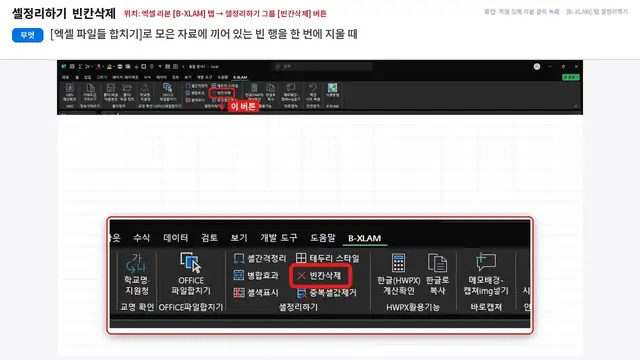Click the 교명 확인 group label in the enlarged ribbon
The height and width of the screenshot is (360, 640).
click(x=136, y=307)
